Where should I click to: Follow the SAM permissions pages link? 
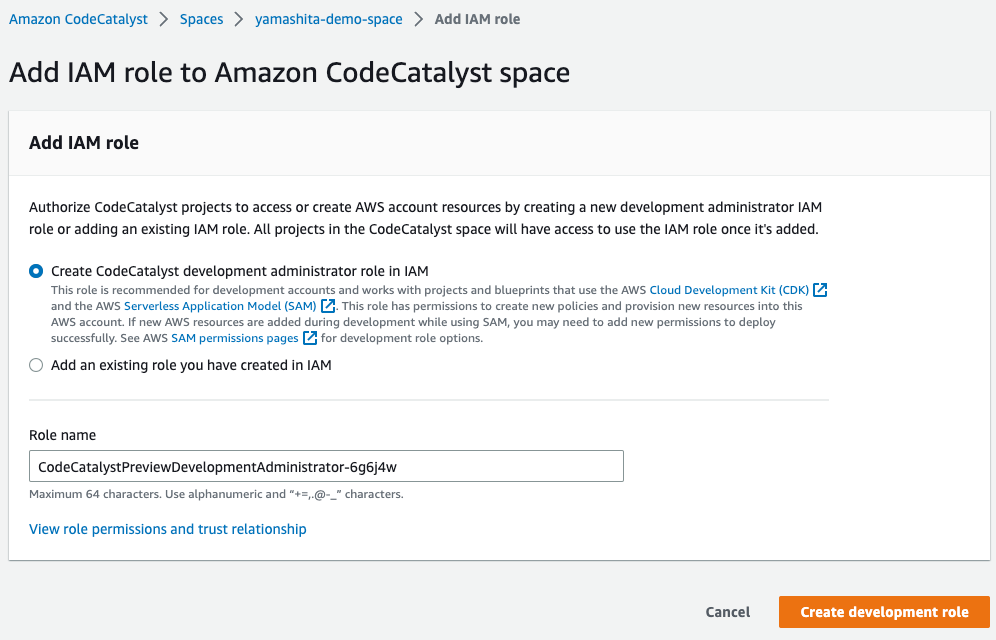tap(234, 338)
